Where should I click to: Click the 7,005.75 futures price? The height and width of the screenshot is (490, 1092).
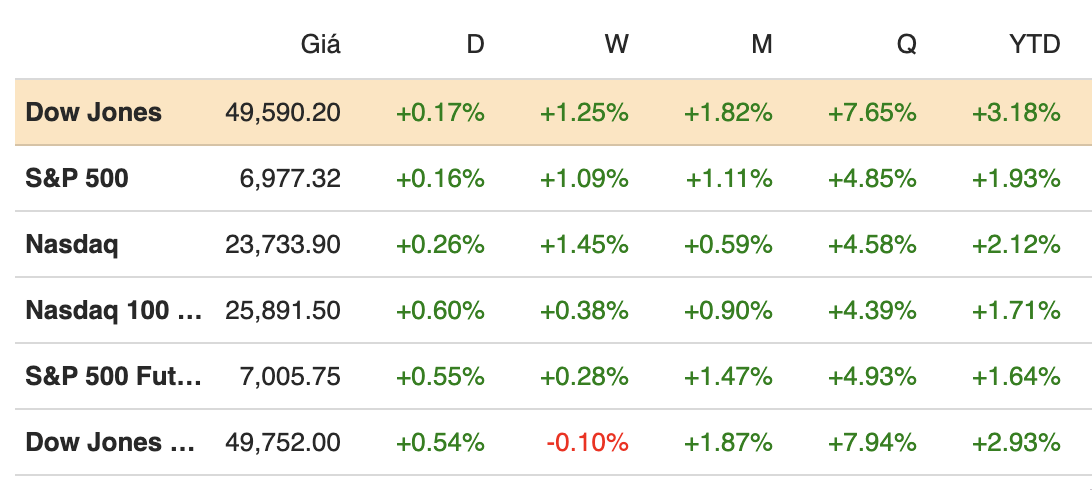pos(290,376)
